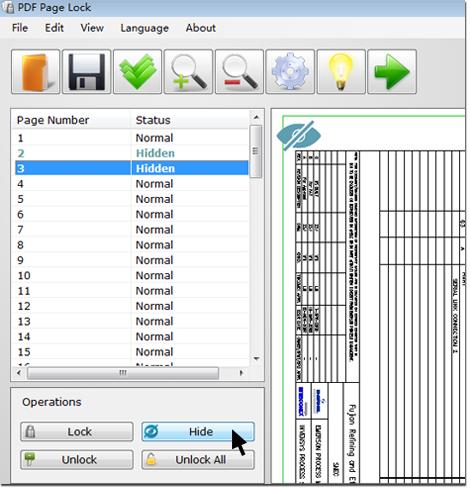Screen dimensions: 470x489
Task: Select page 8 in the page list
Action: click(x=130, y=245)
